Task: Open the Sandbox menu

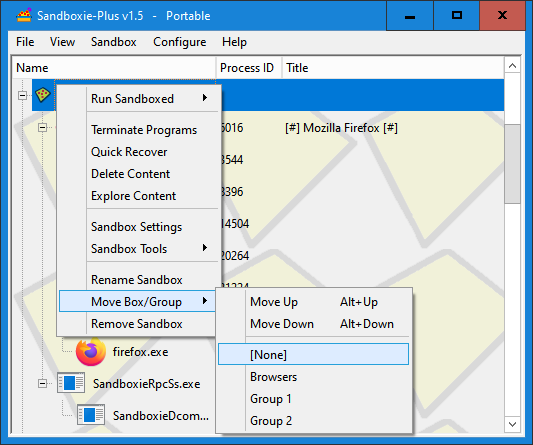Action: [x=114, y=42]
